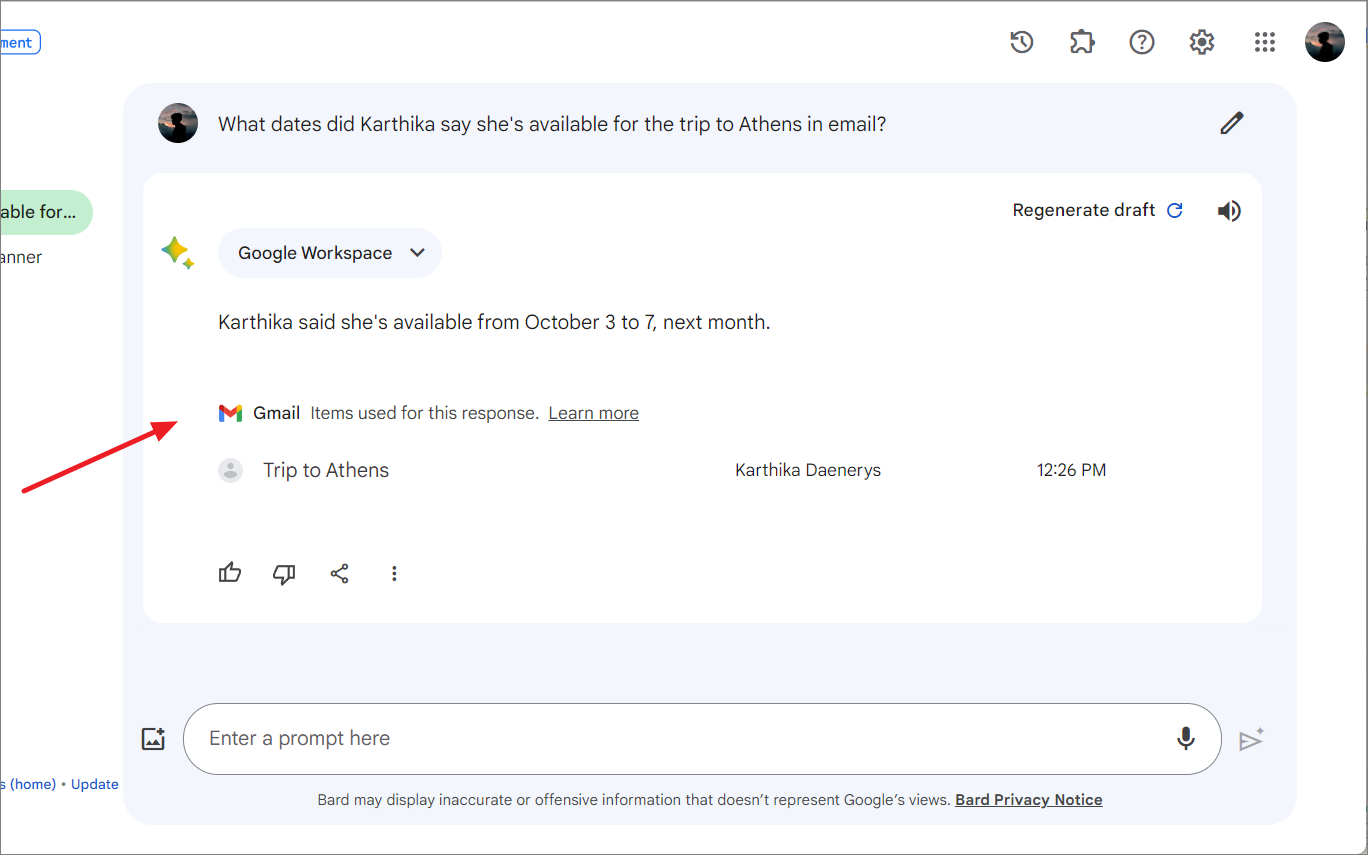1368x855 pixels.
Task: Focus the Enter a prompt here field
Action: coord(702,739)
